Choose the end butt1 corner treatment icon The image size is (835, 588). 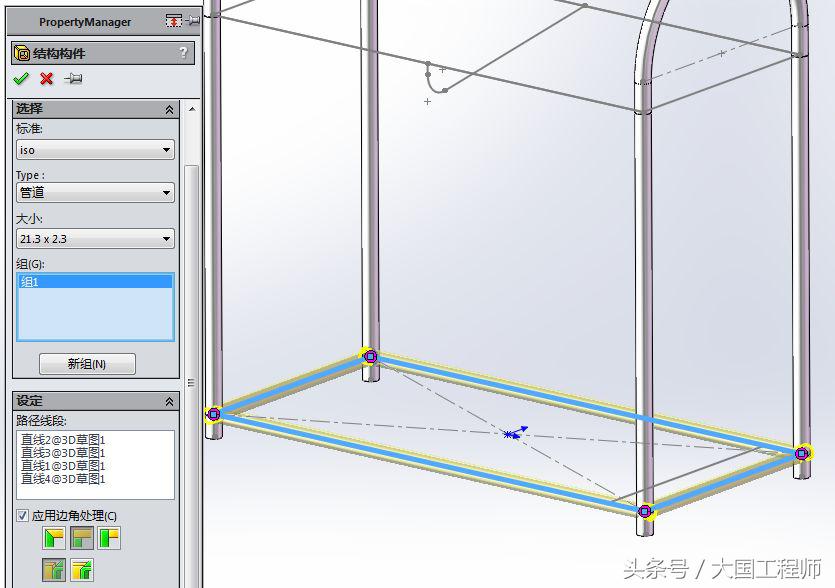coord(81,537)
